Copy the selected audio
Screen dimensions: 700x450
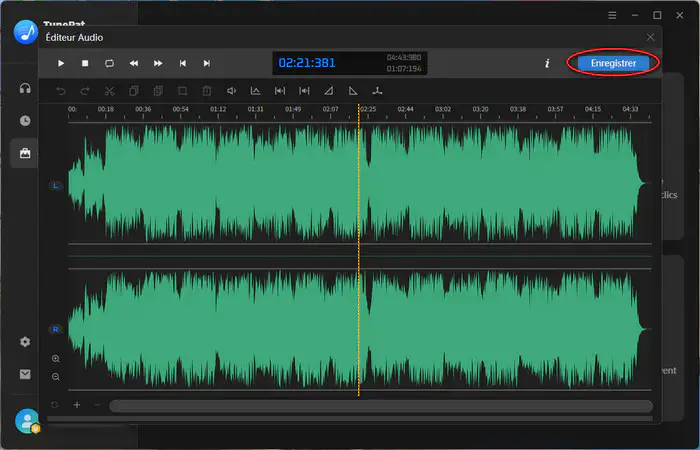pos(133,91)
